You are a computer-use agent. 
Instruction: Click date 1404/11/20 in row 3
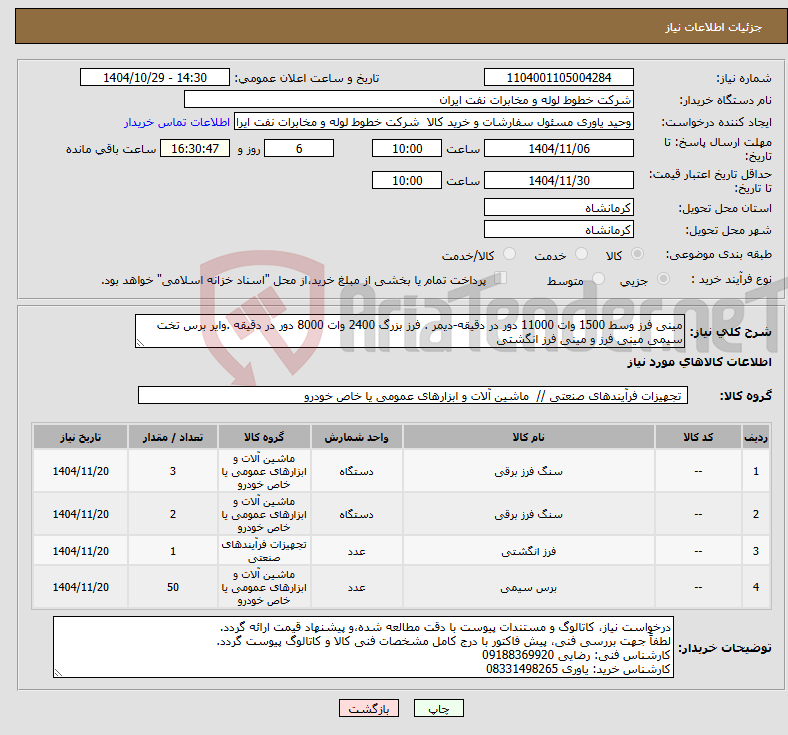click(x=80, y=551)
